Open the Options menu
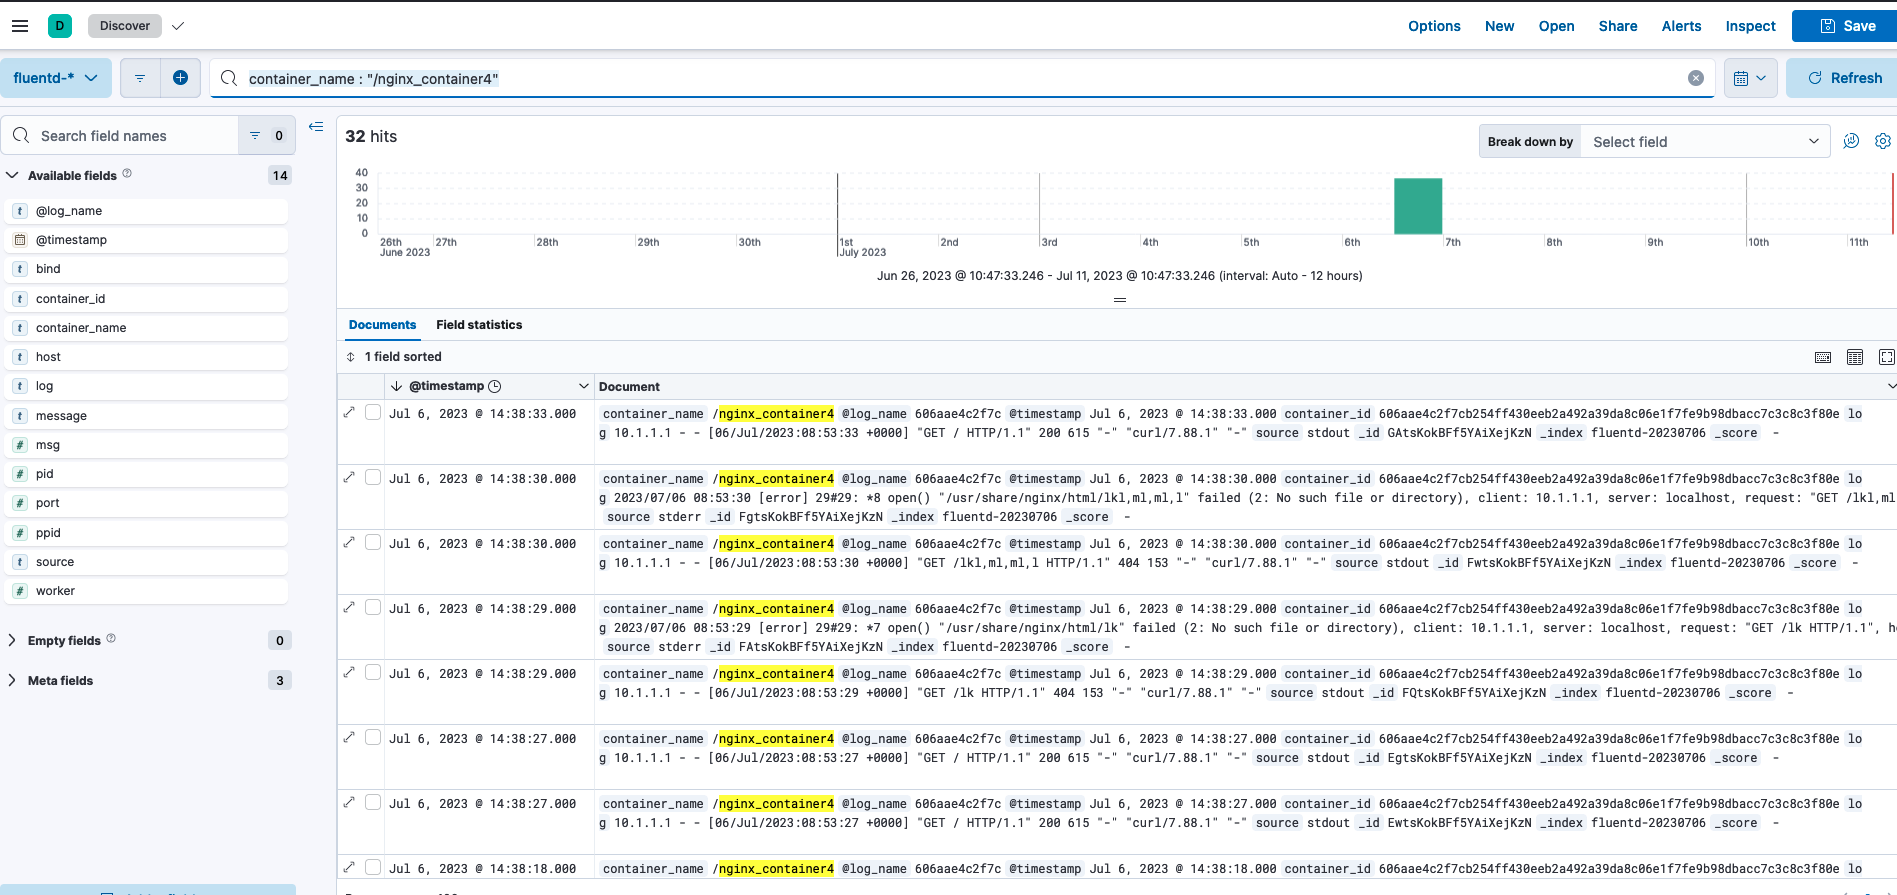Viewport: 1897px width, 895px height. coord(1434,26)
